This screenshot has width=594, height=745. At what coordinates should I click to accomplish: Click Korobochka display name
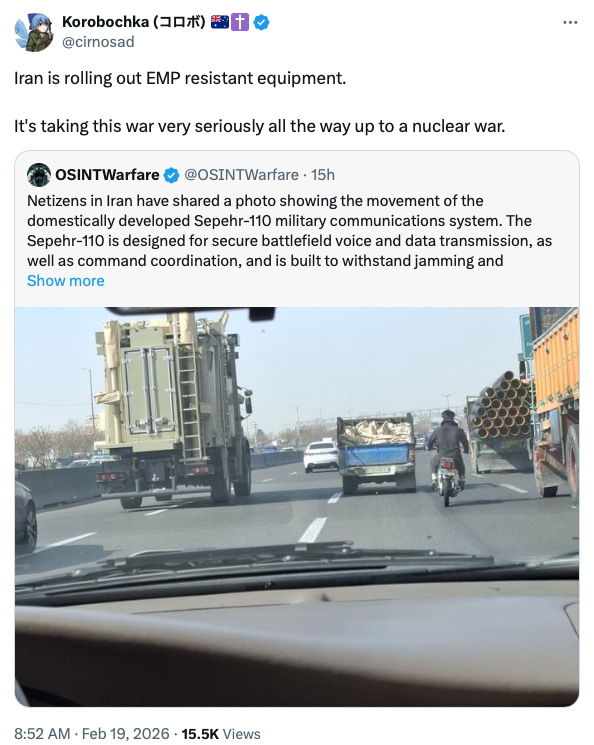click(x=134, y=22)
